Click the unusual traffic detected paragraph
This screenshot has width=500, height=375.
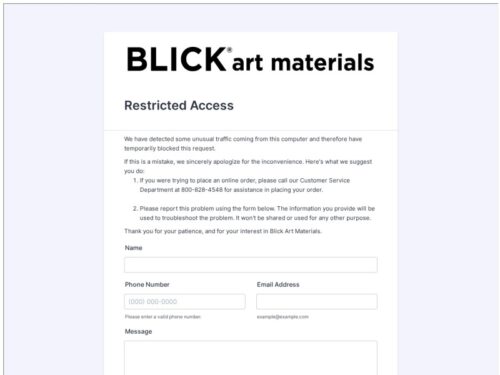tap(243, 144)
